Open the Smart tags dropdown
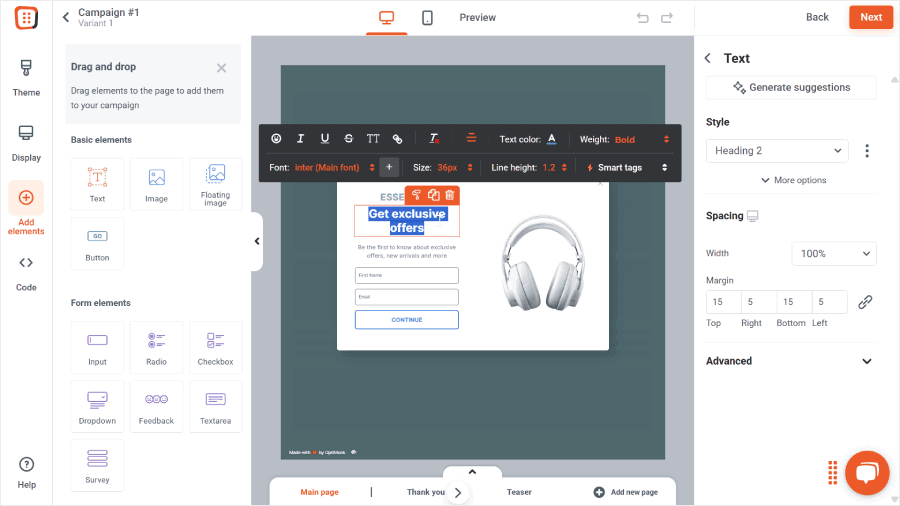This screenshot has height=506, width=900. click(x=627, y=168)
